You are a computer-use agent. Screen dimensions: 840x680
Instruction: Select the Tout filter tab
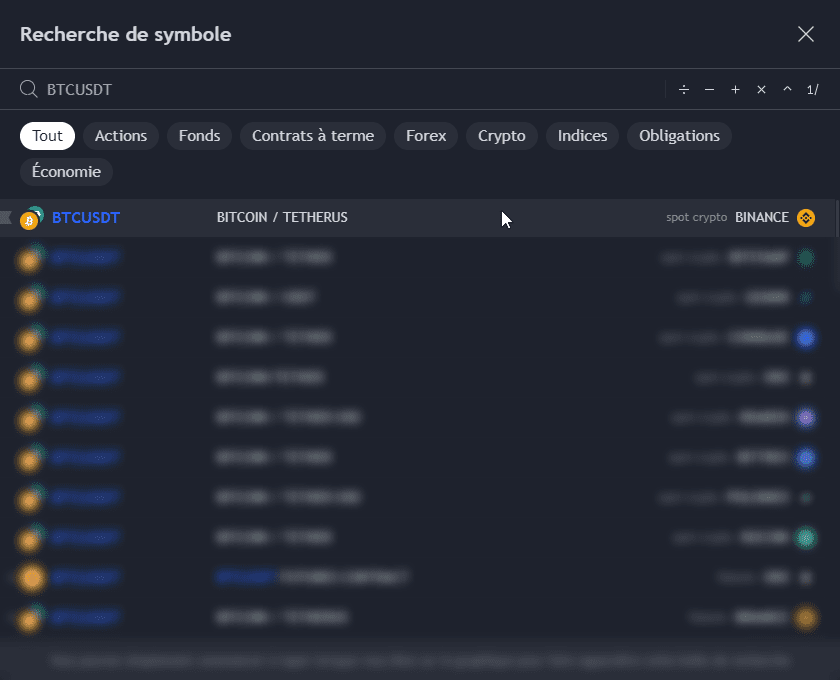[47, 136]
